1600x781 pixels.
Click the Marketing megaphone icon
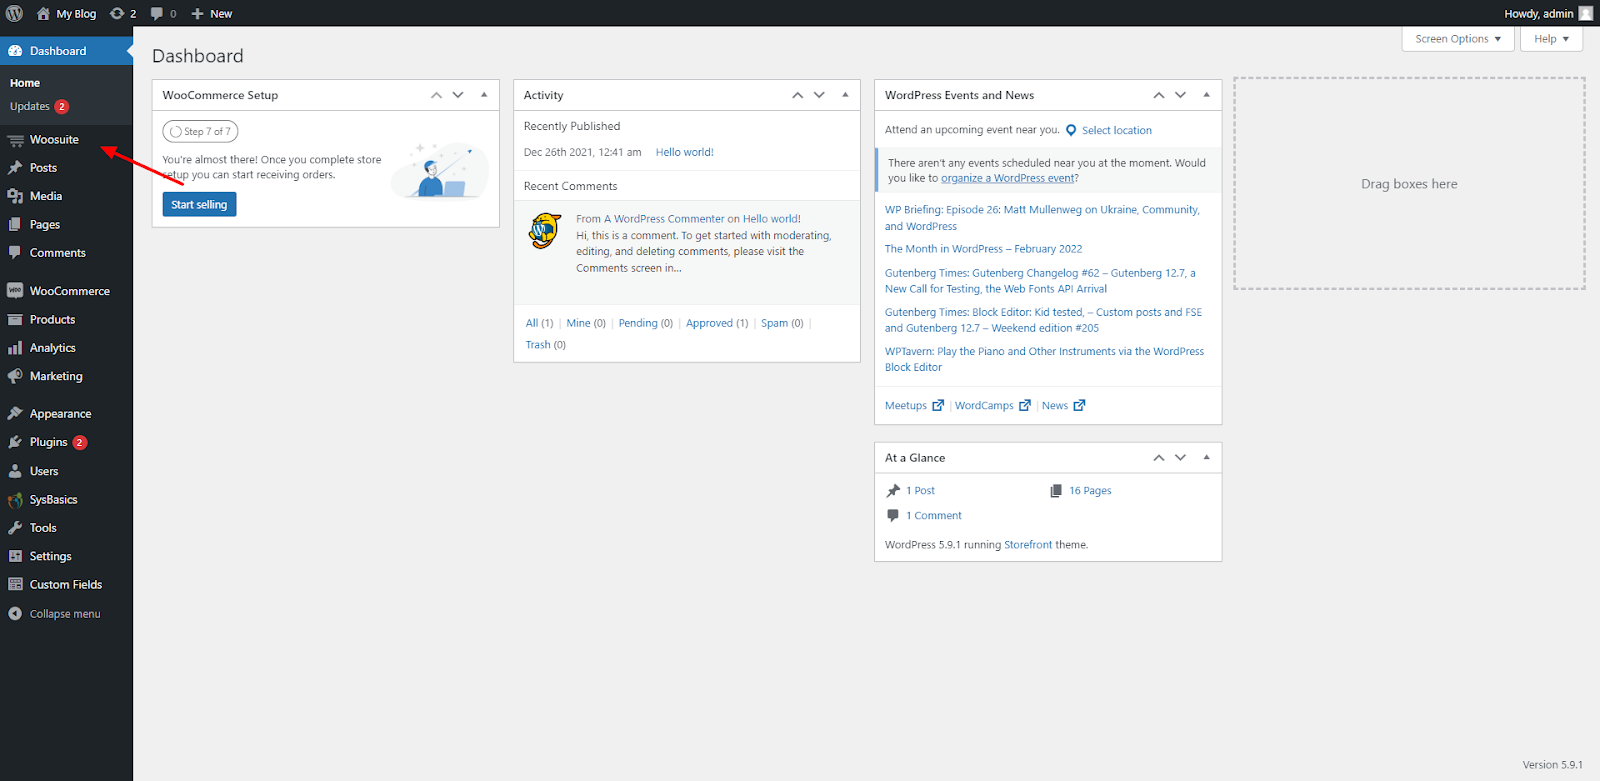(x=15, y=376)
